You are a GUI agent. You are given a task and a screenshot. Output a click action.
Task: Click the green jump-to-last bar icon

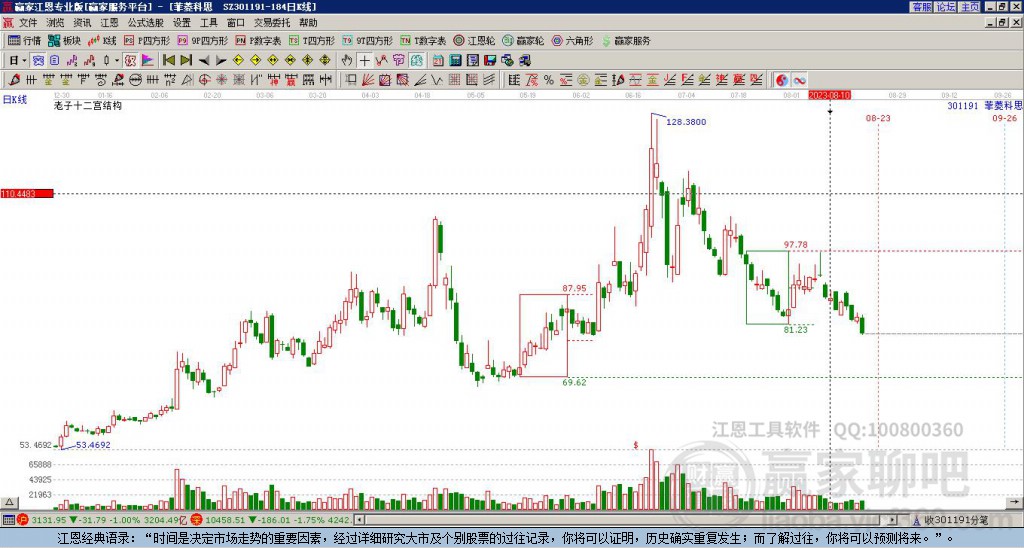[x=186, y=61]
